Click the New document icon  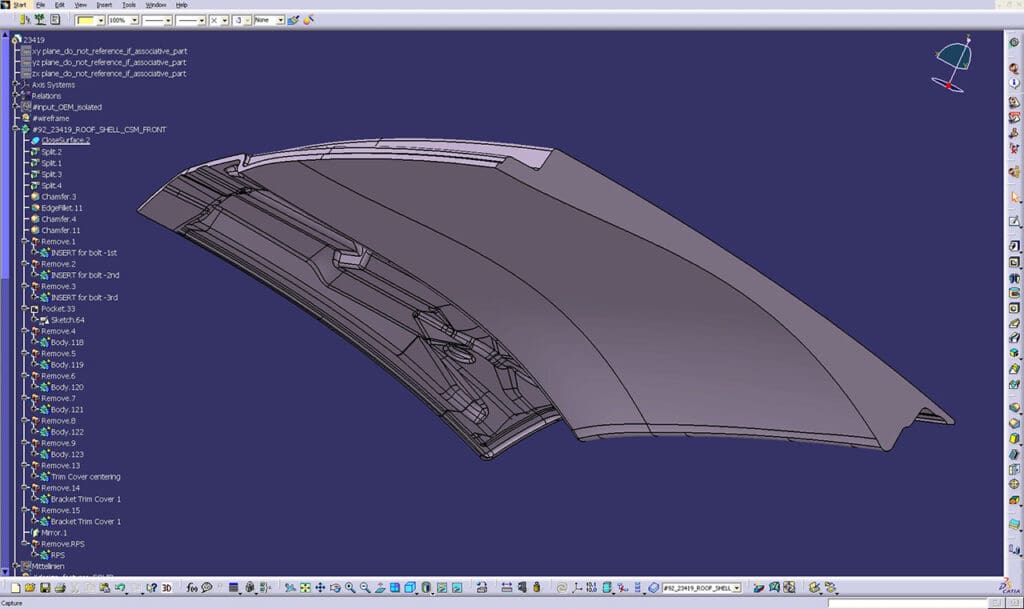click(15, 588)
